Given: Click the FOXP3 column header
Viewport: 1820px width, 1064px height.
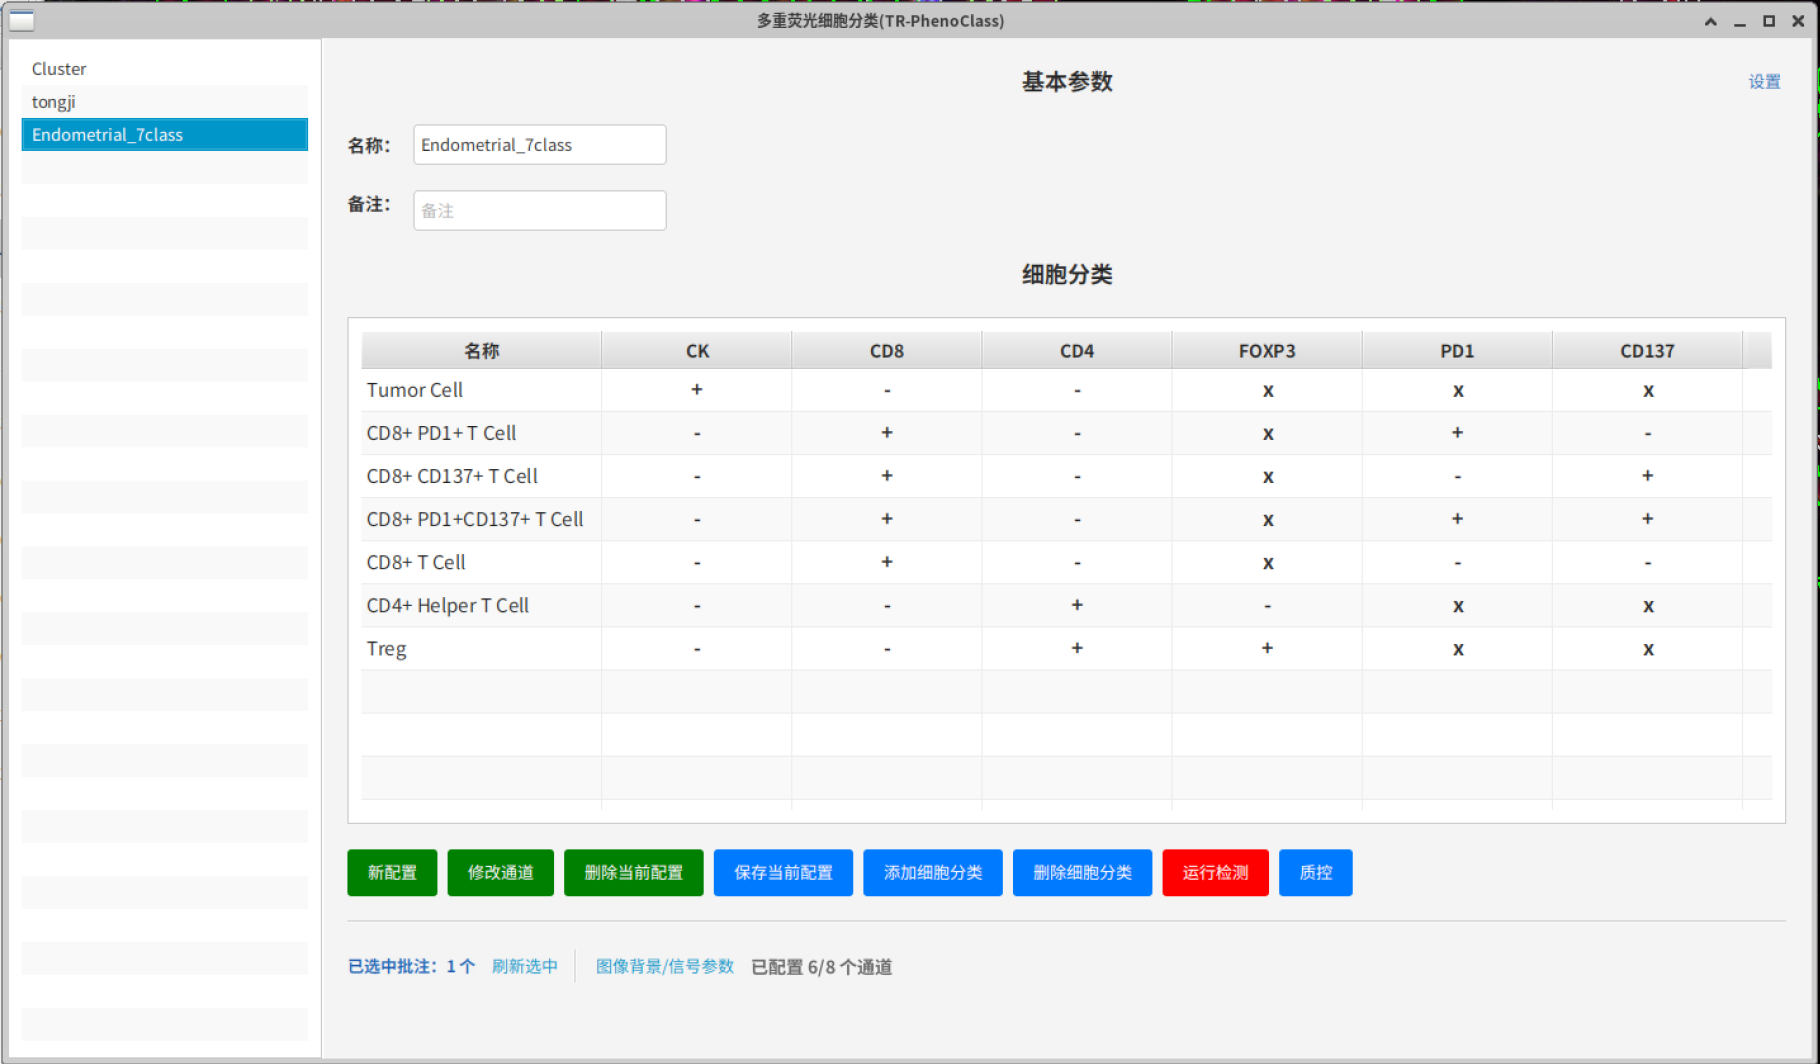Looking at the screenshot, I should pos(1267,351).
